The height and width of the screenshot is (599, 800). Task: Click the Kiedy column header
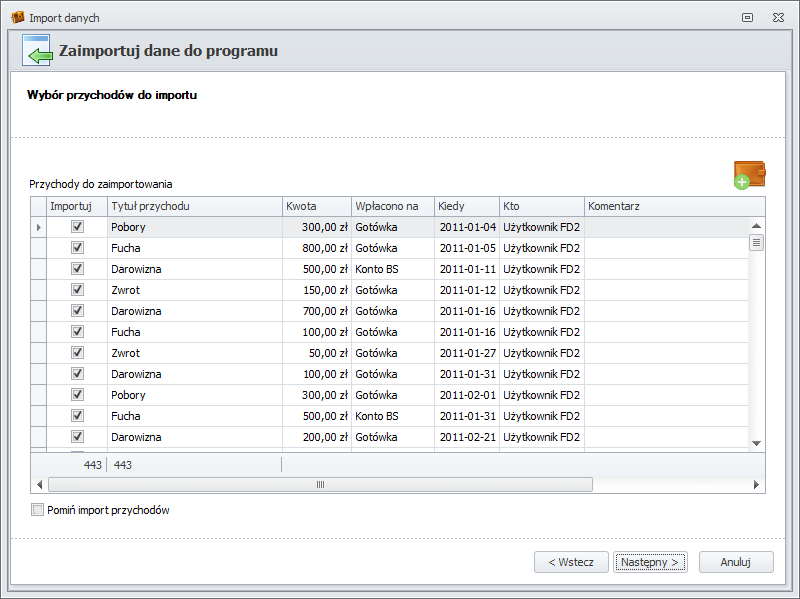[x=466, y=206]
